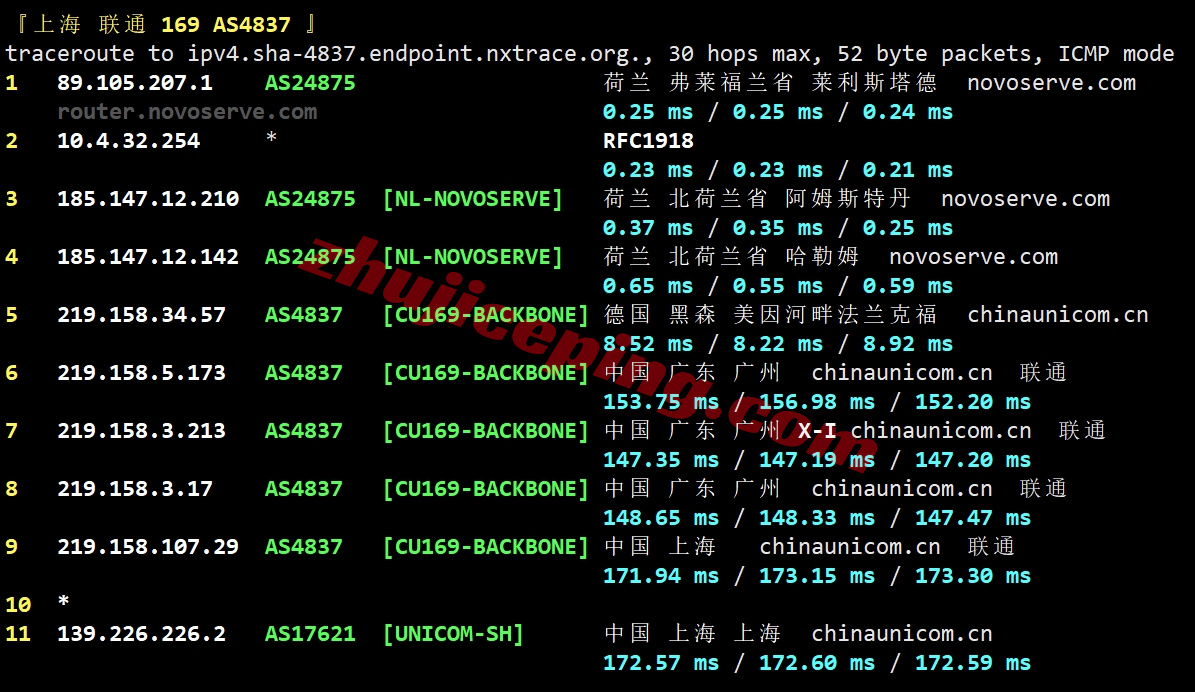Select the [CU169-BACKBONE] tag on hop 9

coord(485,546)
